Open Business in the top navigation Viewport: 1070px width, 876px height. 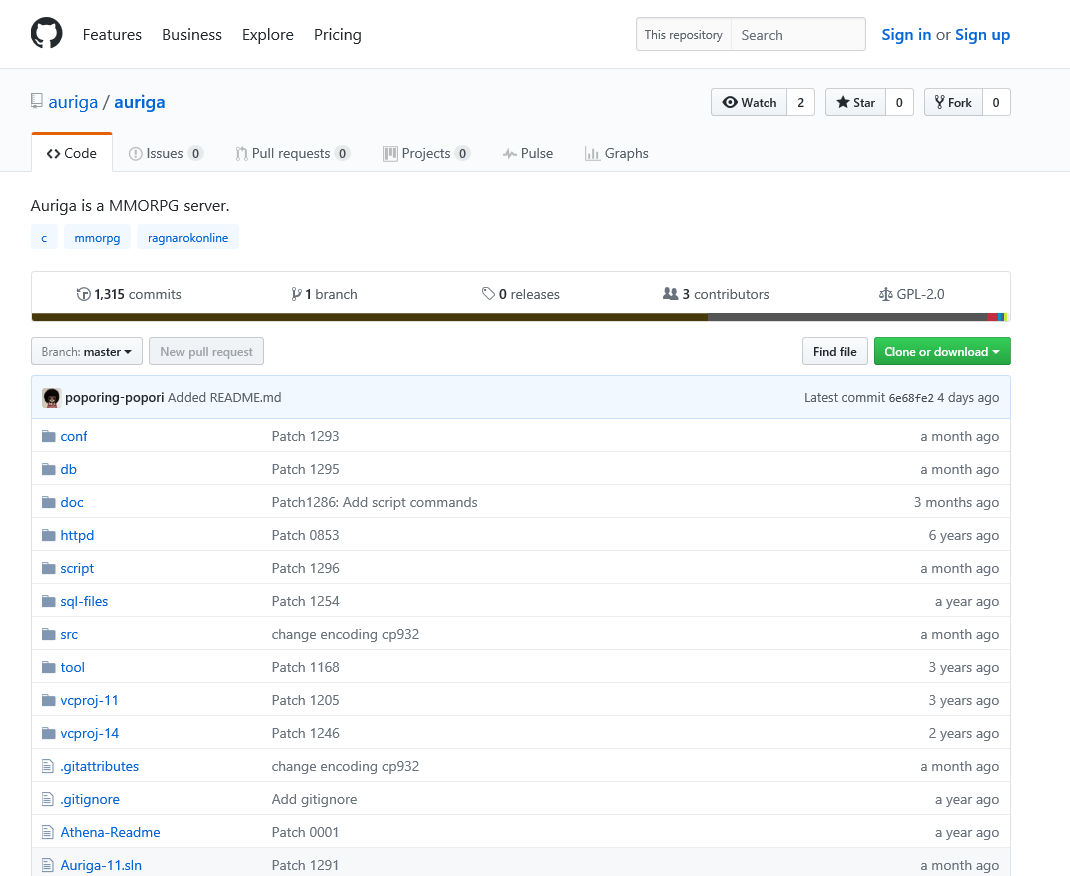192,35
